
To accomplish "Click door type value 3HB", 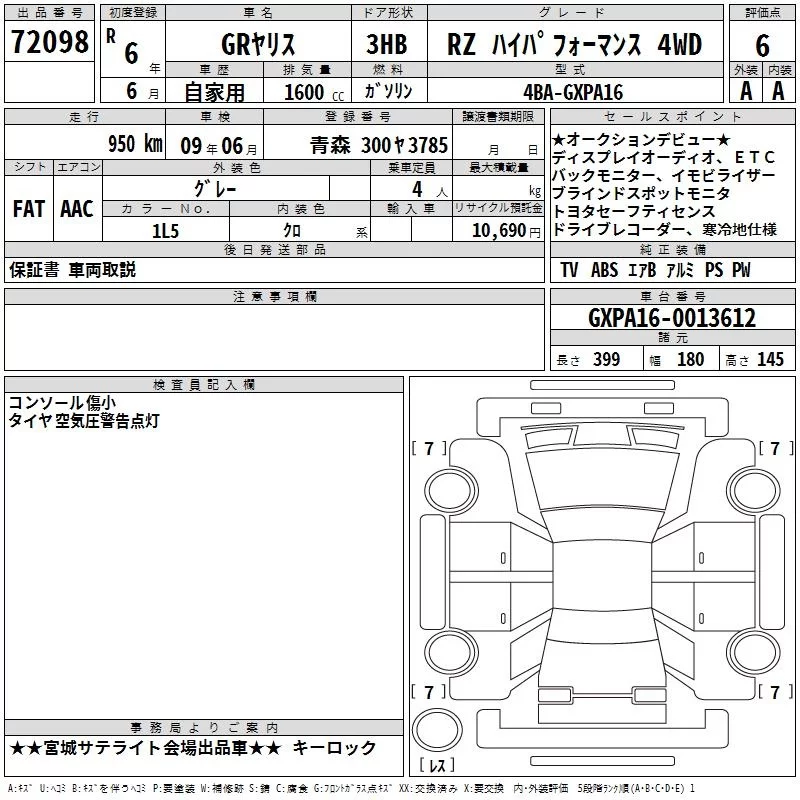I will click(x=387, y=44).
